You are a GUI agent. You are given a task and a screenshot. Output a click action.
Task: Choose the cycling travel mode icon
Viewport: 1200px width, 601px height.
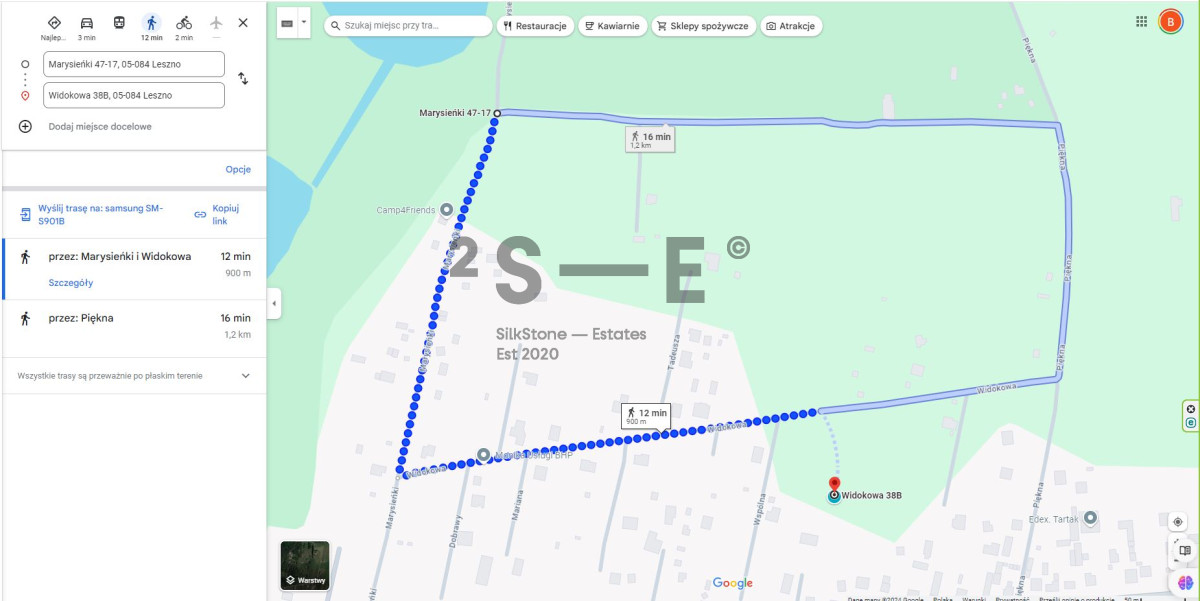tap(184, 23)
